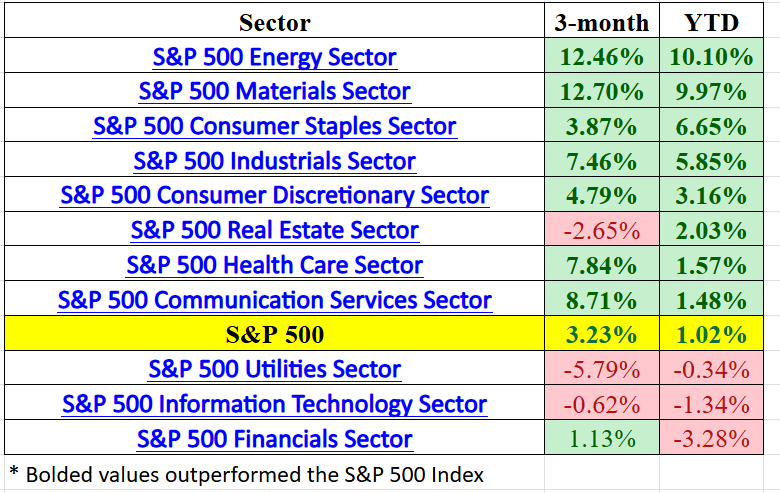Click the S&P 500 Health Care Sector link
This screenshot has width=780, height=493.
tap(275, 265)
